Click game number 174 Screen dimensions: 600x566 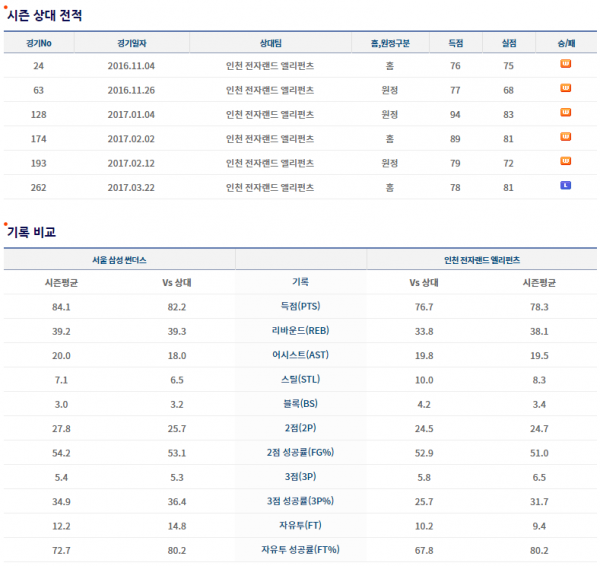(x=39, y=139)
